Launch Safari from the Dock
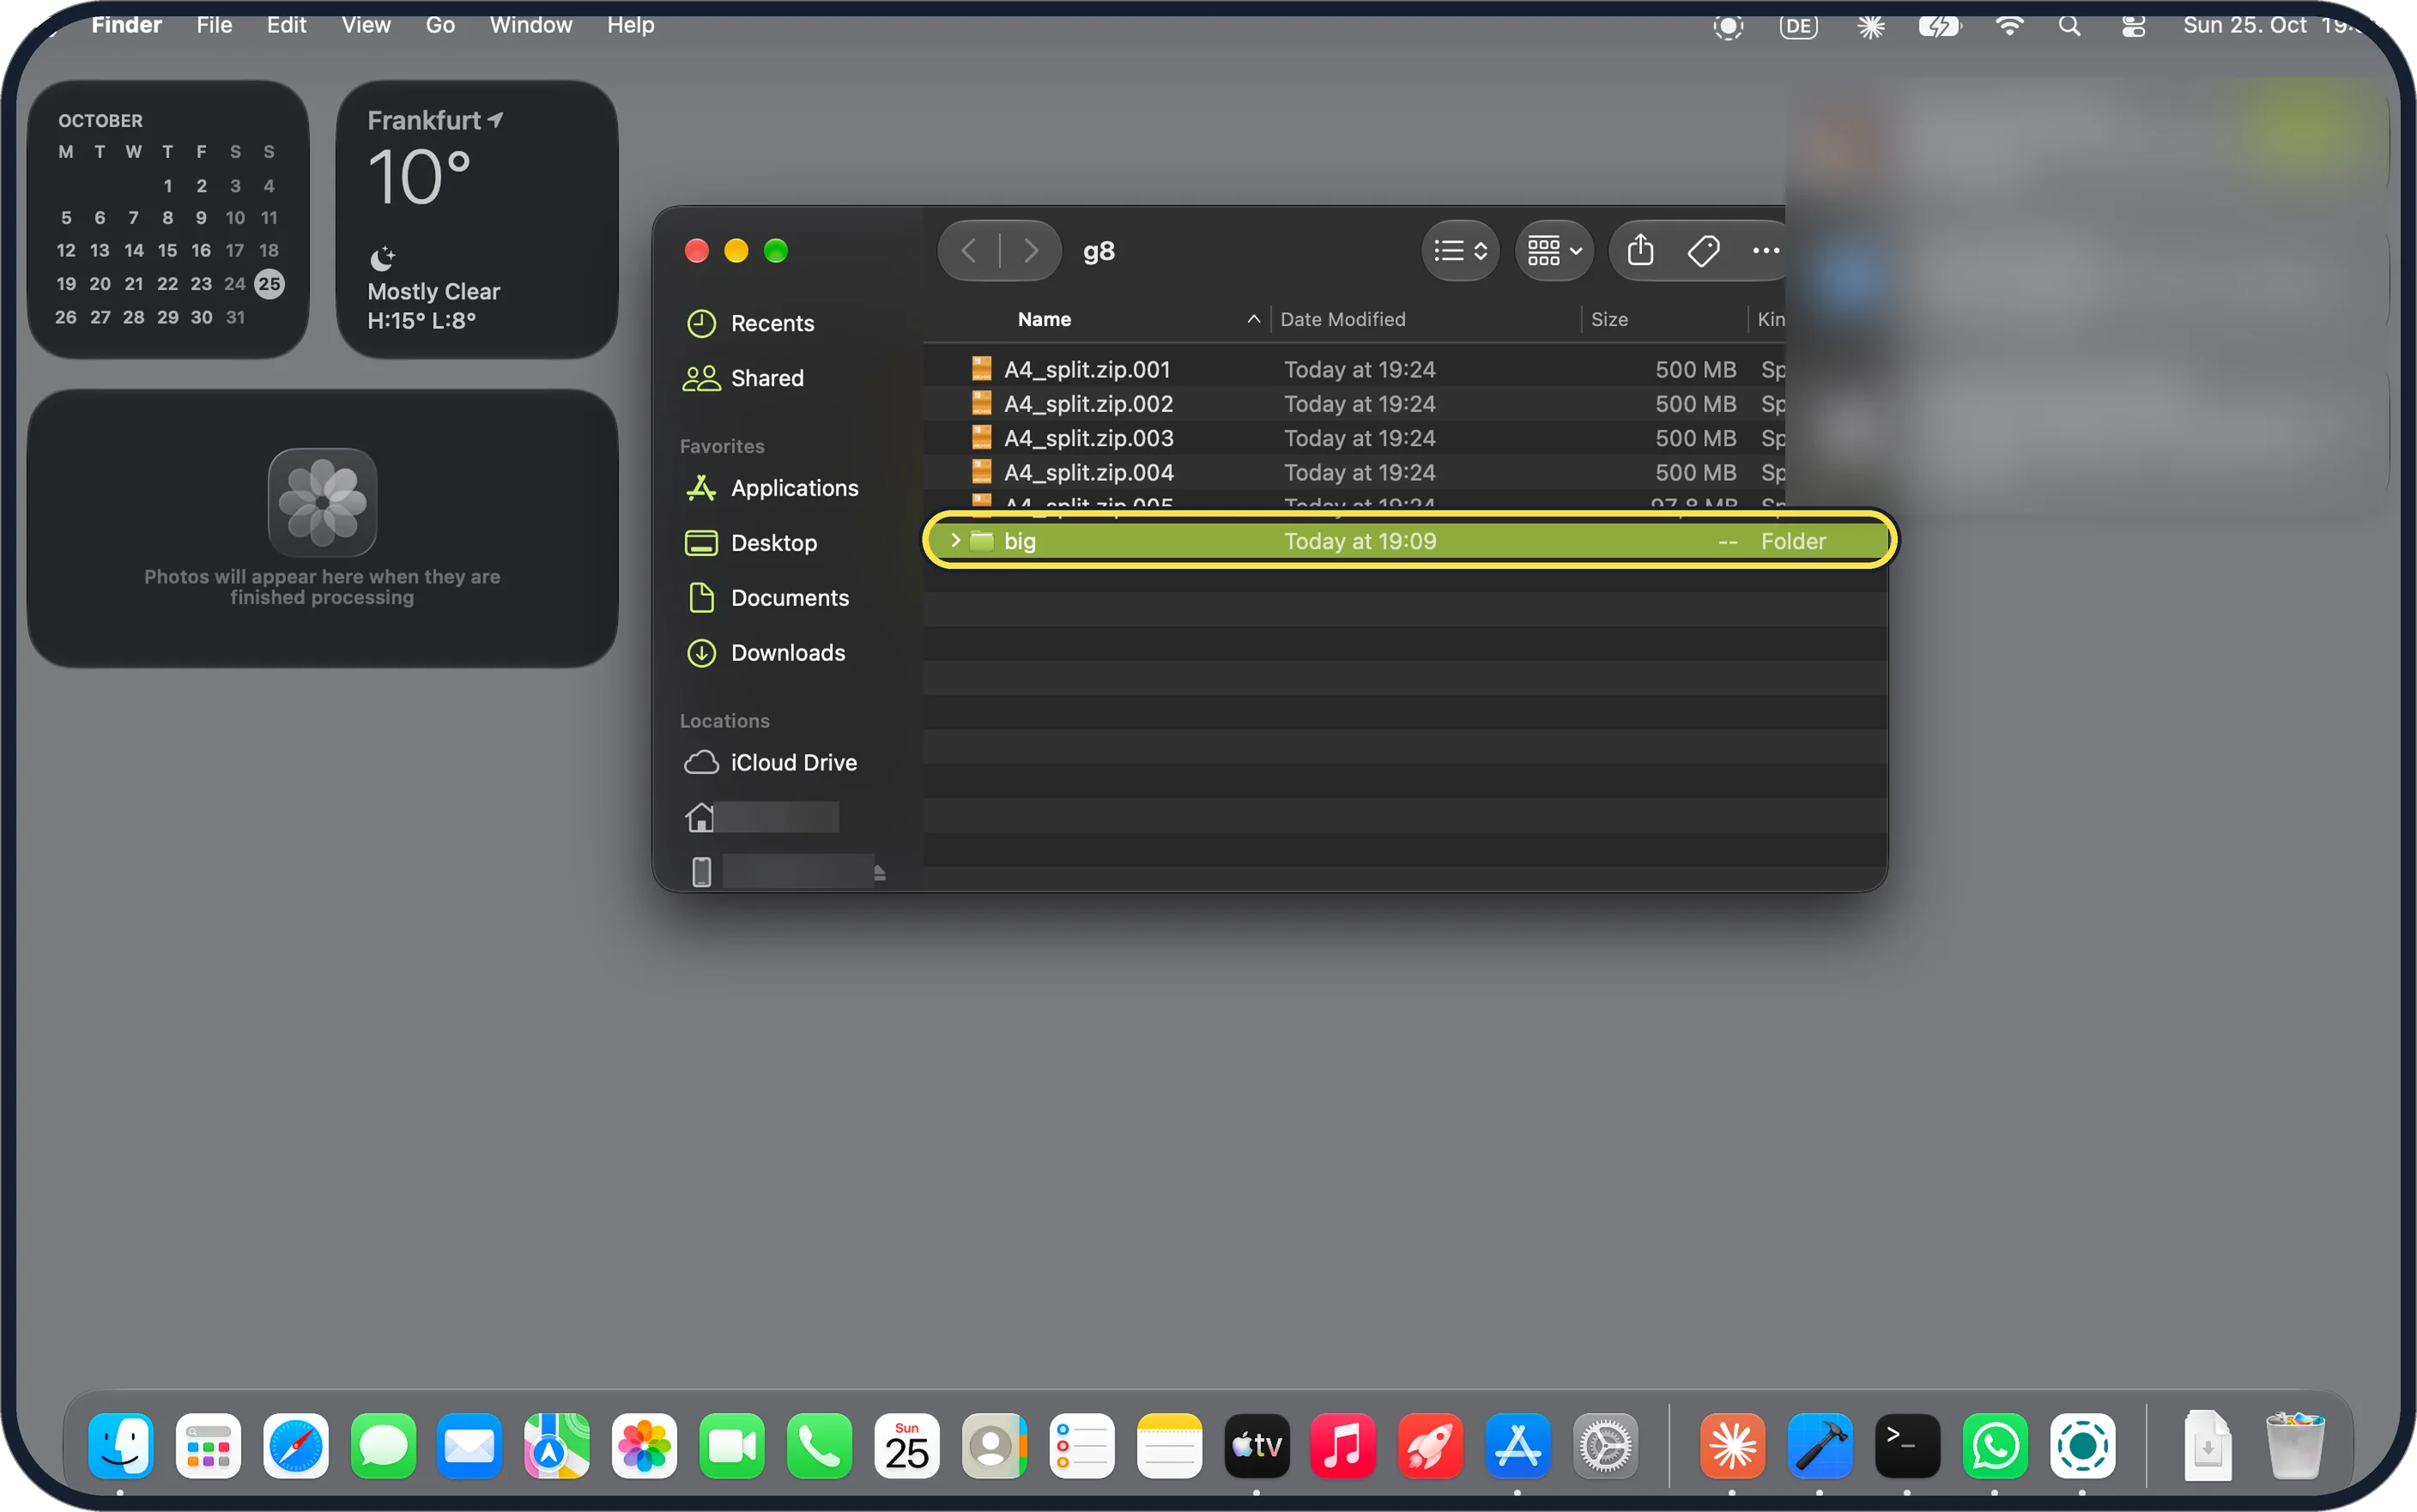 (x=296, y=1445)
